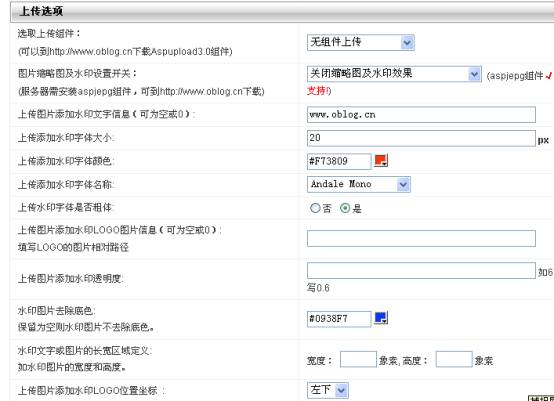Click the font color field showing #F73809
The width and height of the screenshot is (554, 401).
(339, 161)
